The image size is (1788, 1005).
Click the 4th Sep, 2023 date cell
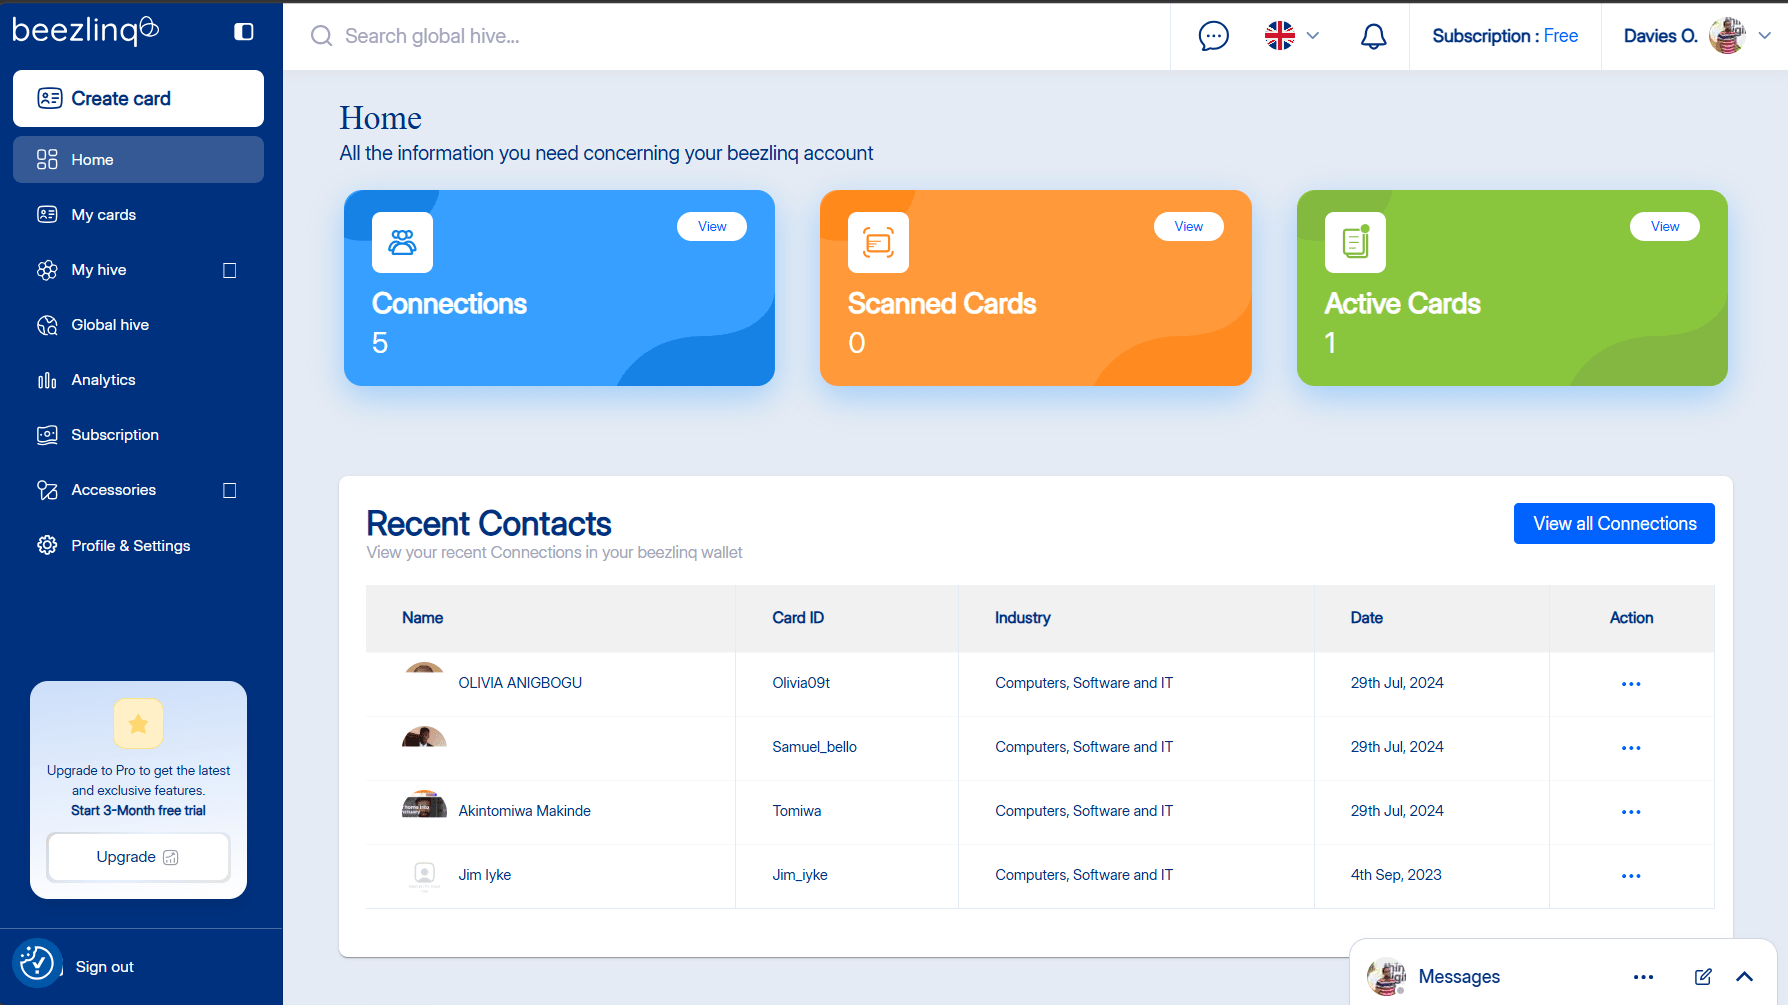1396,875
